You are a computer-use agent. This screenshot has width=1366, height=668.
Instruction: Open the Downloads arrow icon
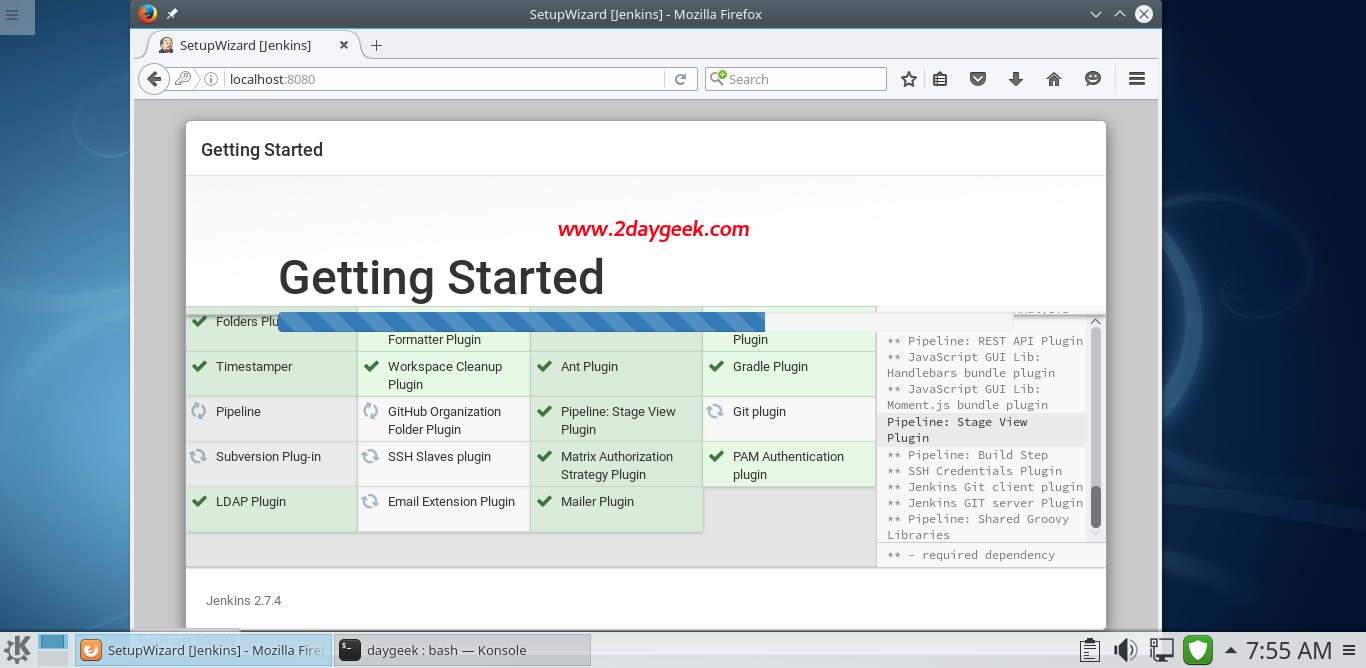[x=1016, y=79]
